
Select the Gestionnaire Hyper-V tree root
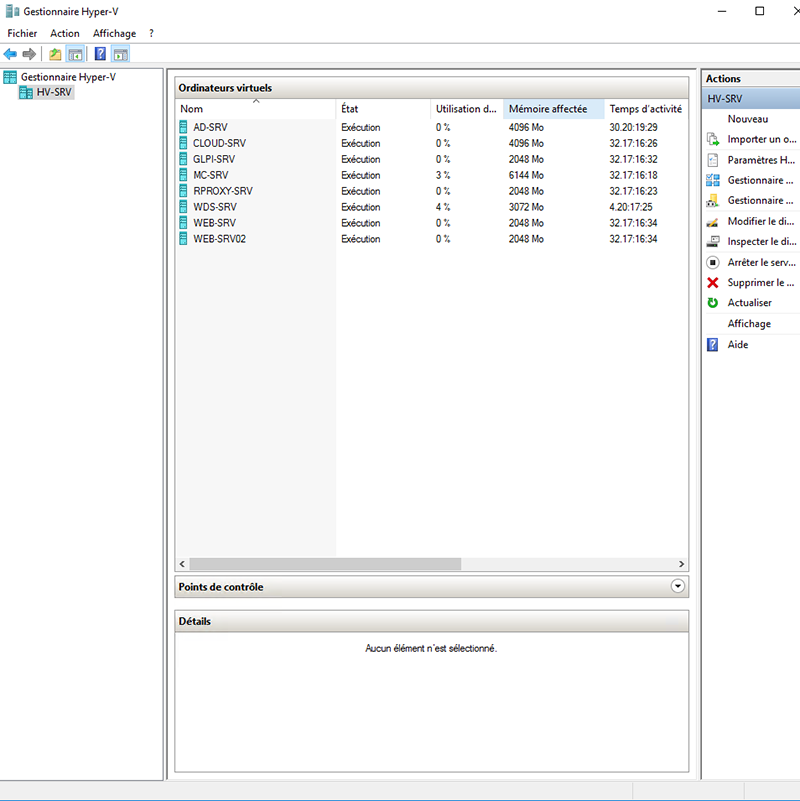(68, 77)
